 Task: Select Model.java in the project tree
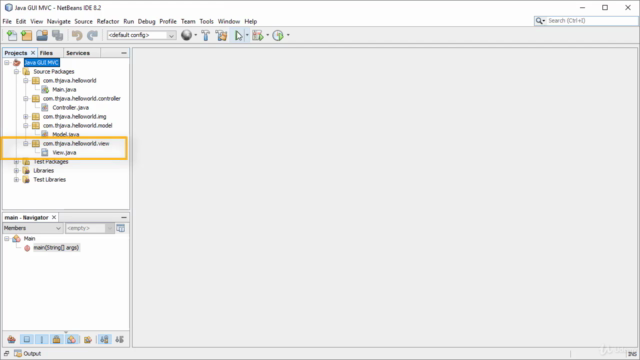(x=65, y=134)
